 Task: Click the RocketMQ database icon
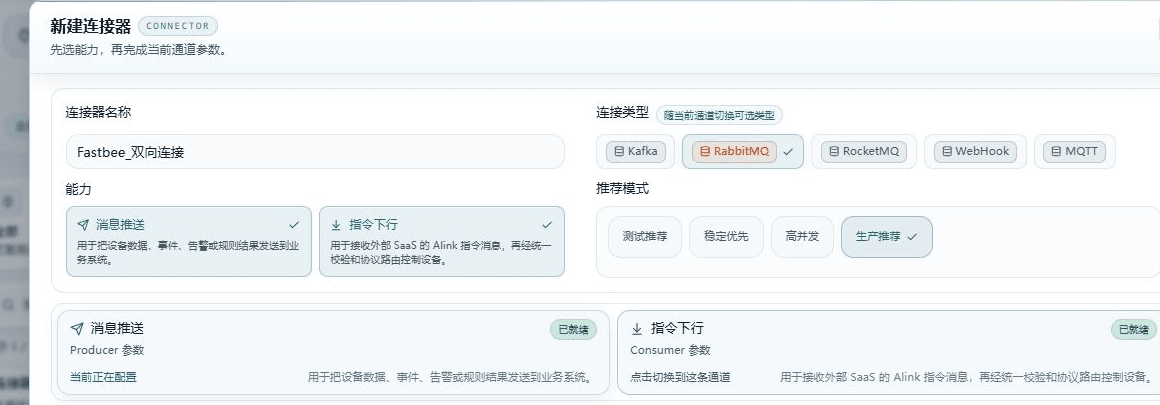(x=834, y=151)
